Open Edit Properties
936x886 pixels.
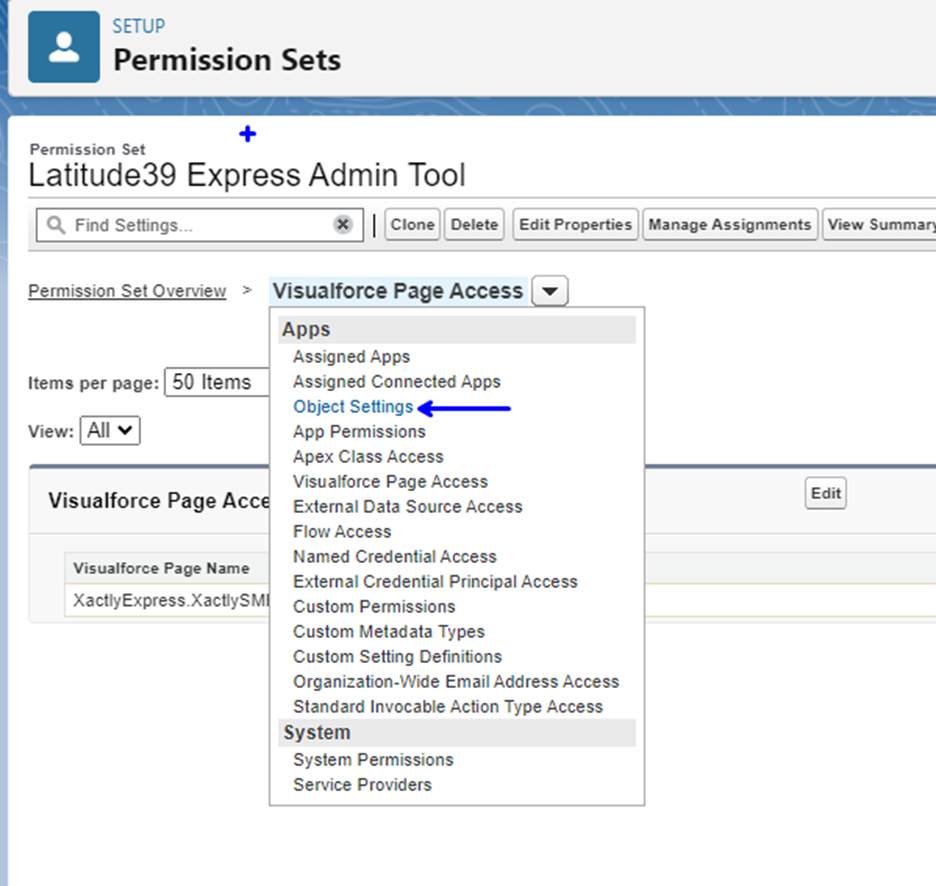click(x=575, y=224)
